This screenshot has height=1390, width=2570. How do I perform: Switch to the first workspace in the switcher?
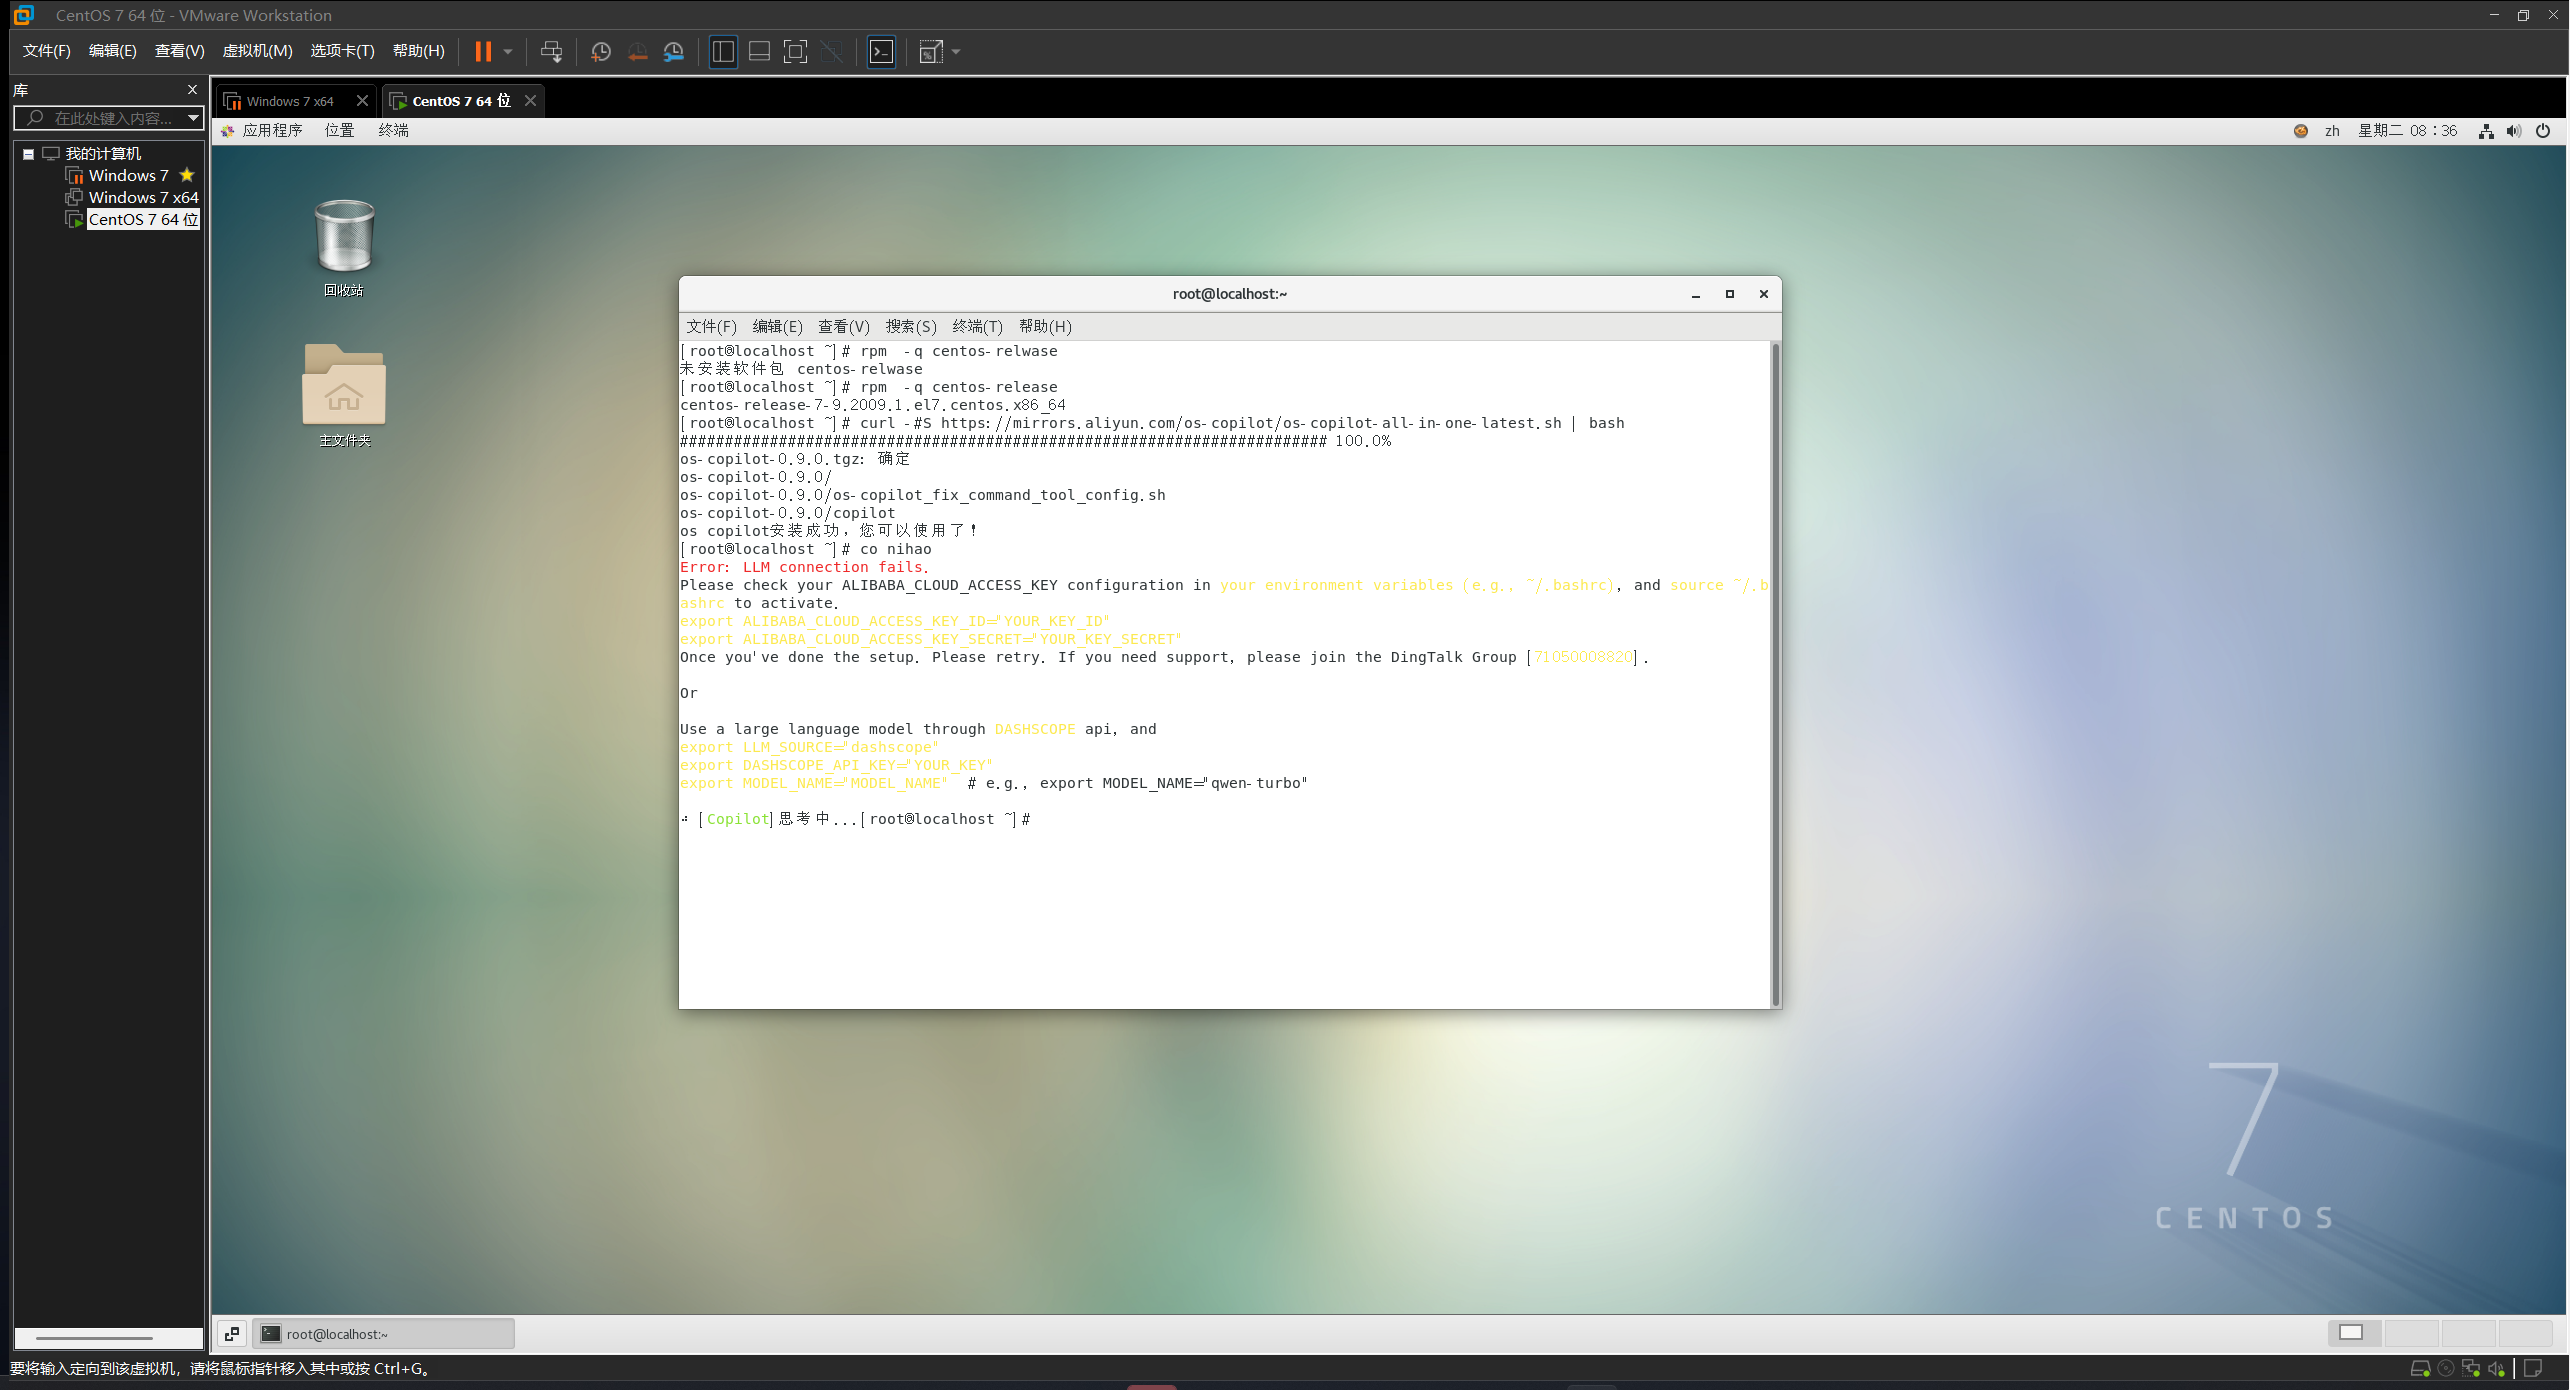pyautogui.click(x=2354, y=1333)
